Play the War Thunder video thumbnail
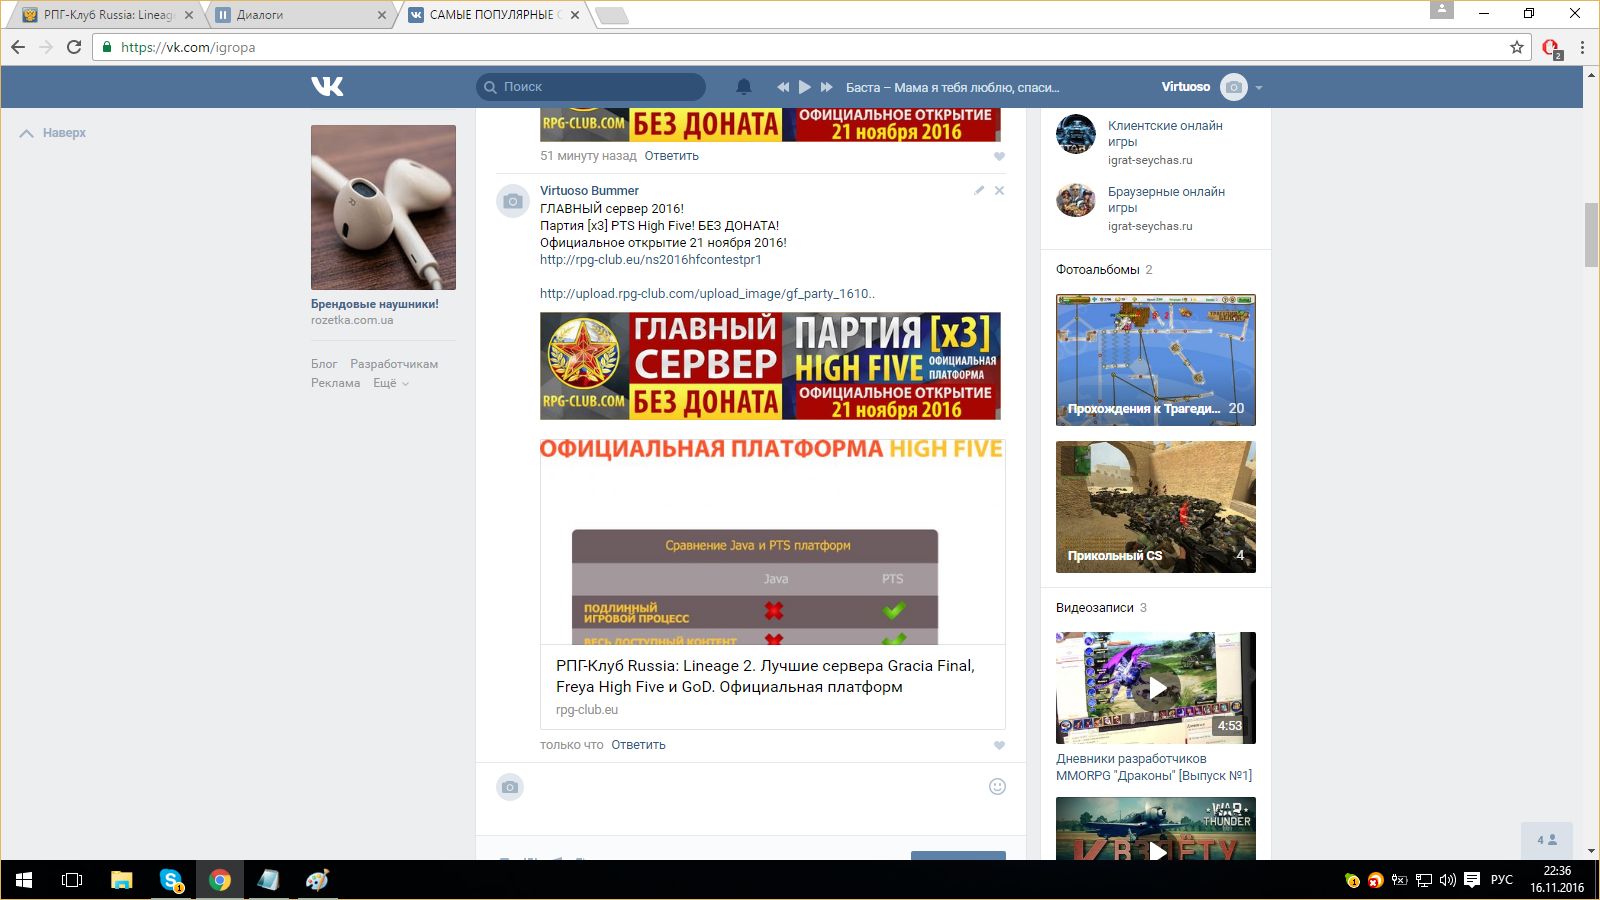 pyautogui.click(x=1156, y=829)
